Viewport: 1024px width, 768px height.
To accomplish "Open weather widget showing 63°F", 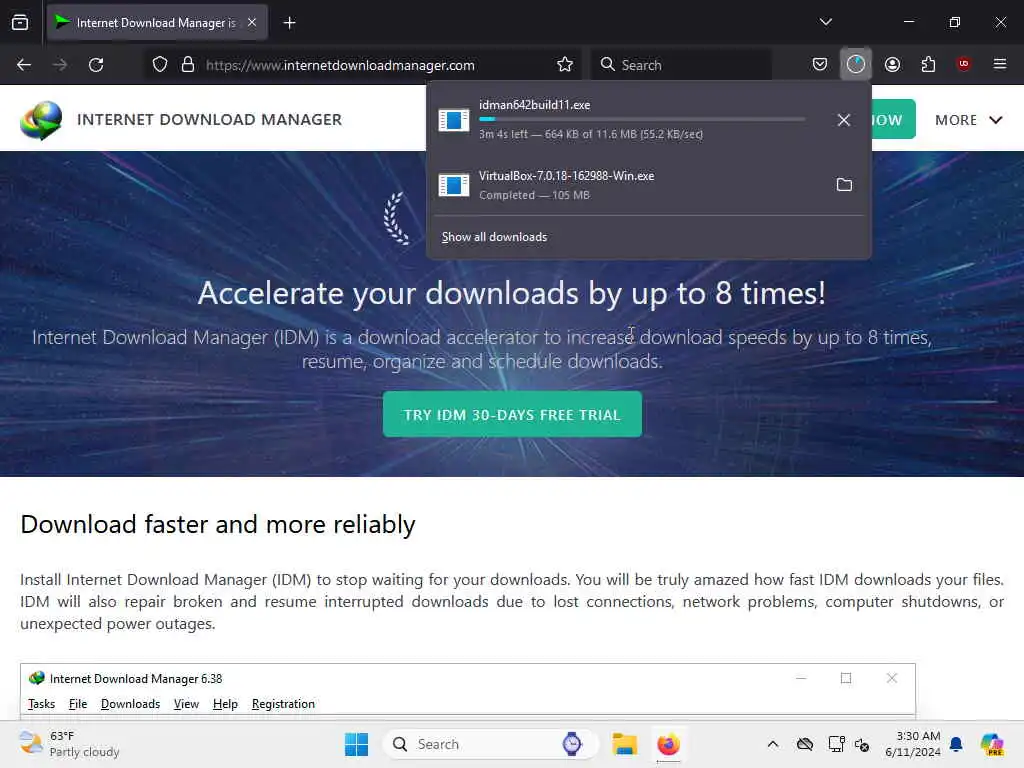I will click(69, 744).
